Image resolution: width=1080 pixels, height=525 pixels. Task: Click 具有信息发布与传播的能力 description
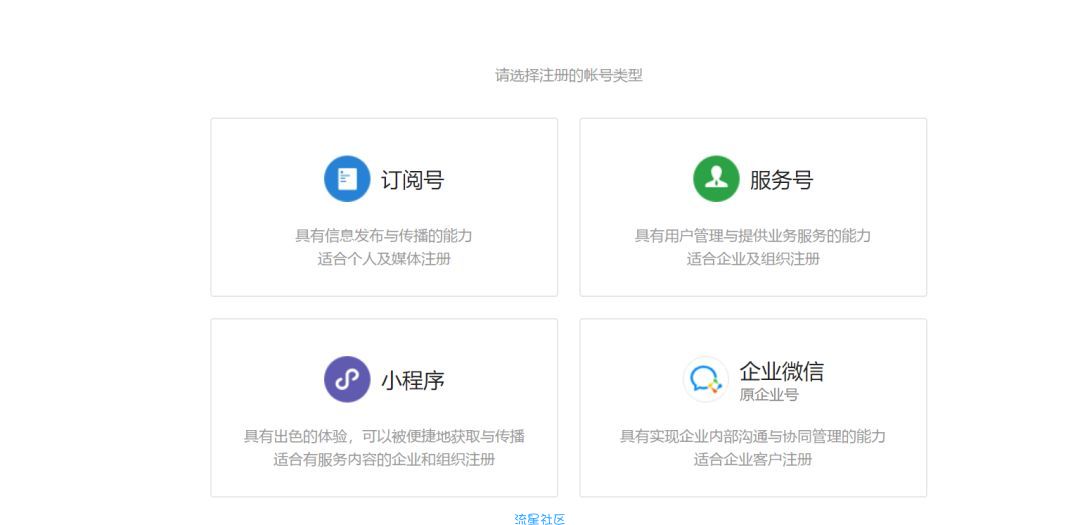(384, 236)
